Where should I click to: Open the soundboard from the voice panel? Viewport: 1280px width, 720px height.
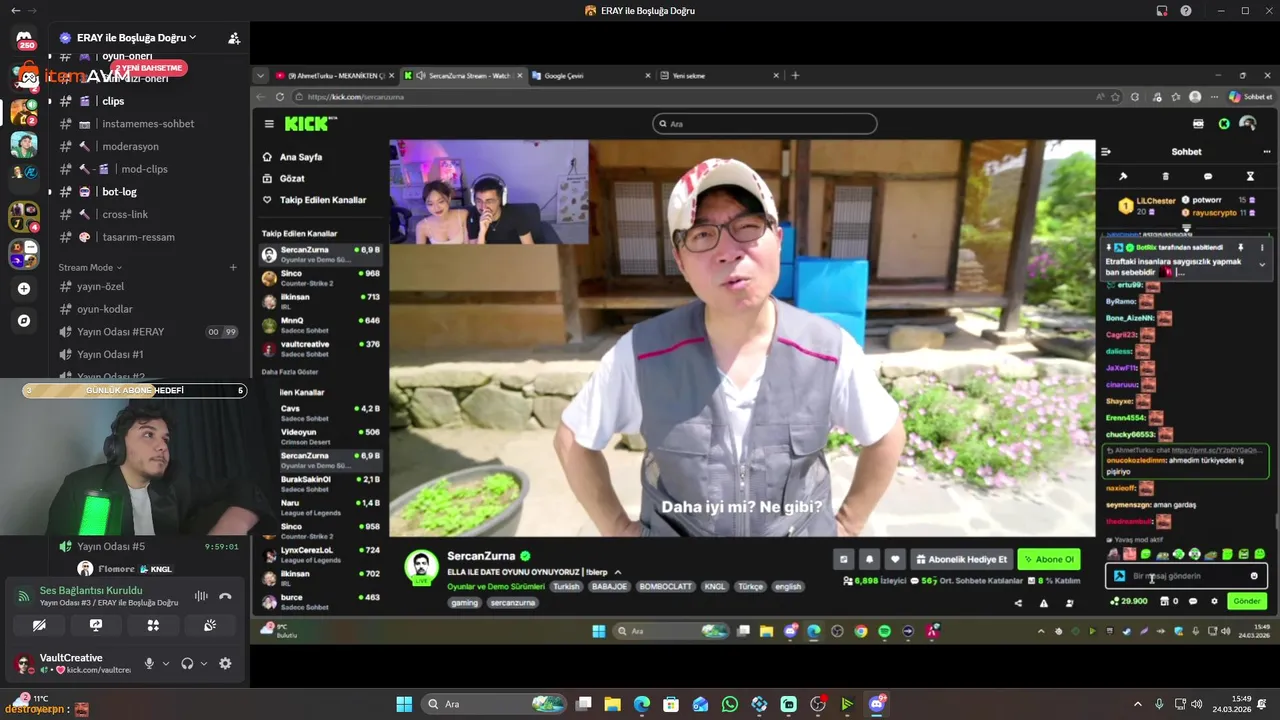coord(210,625)
